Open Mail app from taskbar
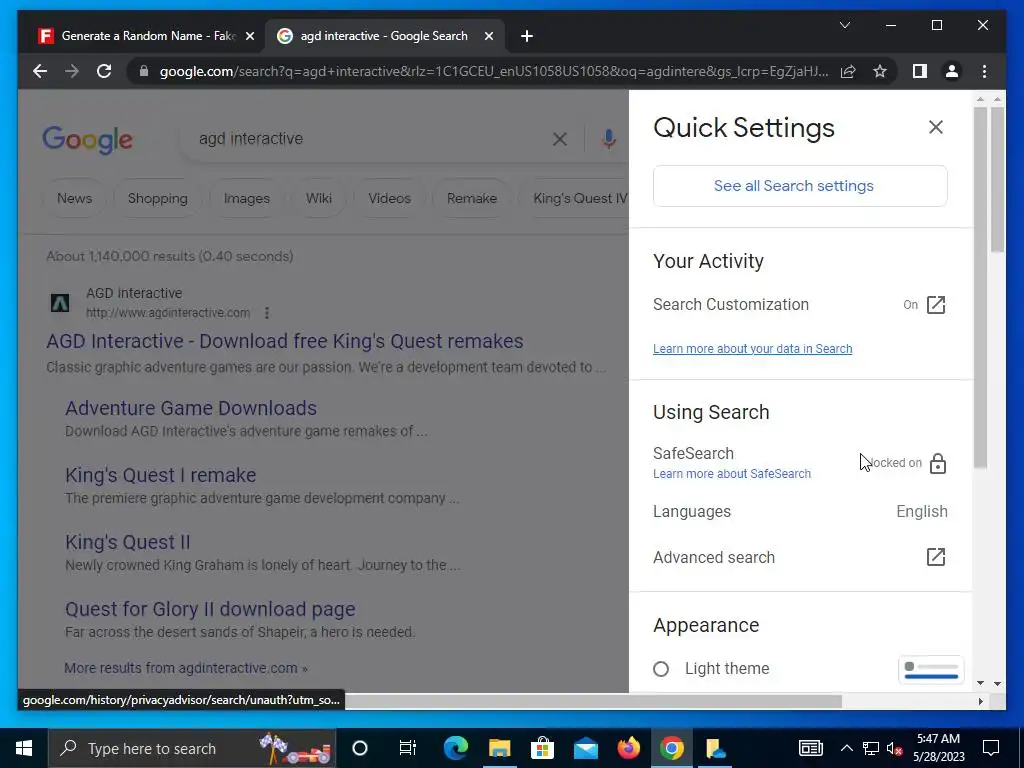 [x=585, y=748]
